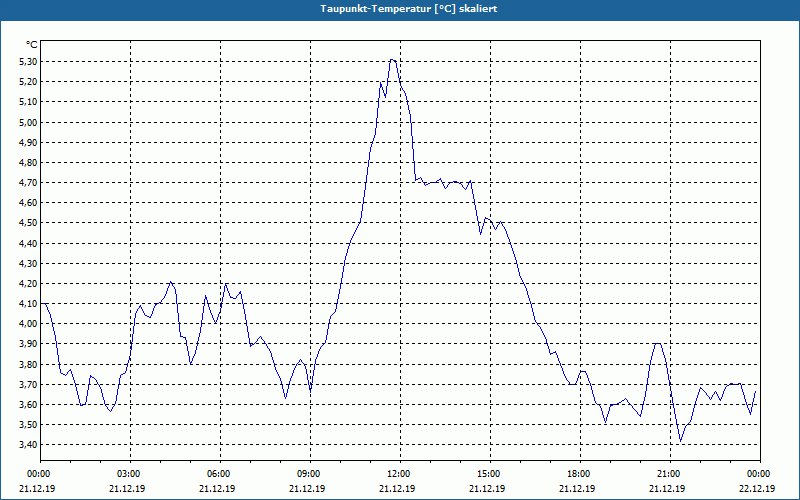
Task: Select the 4,70 y-axis value
Action: click(29, 183)
